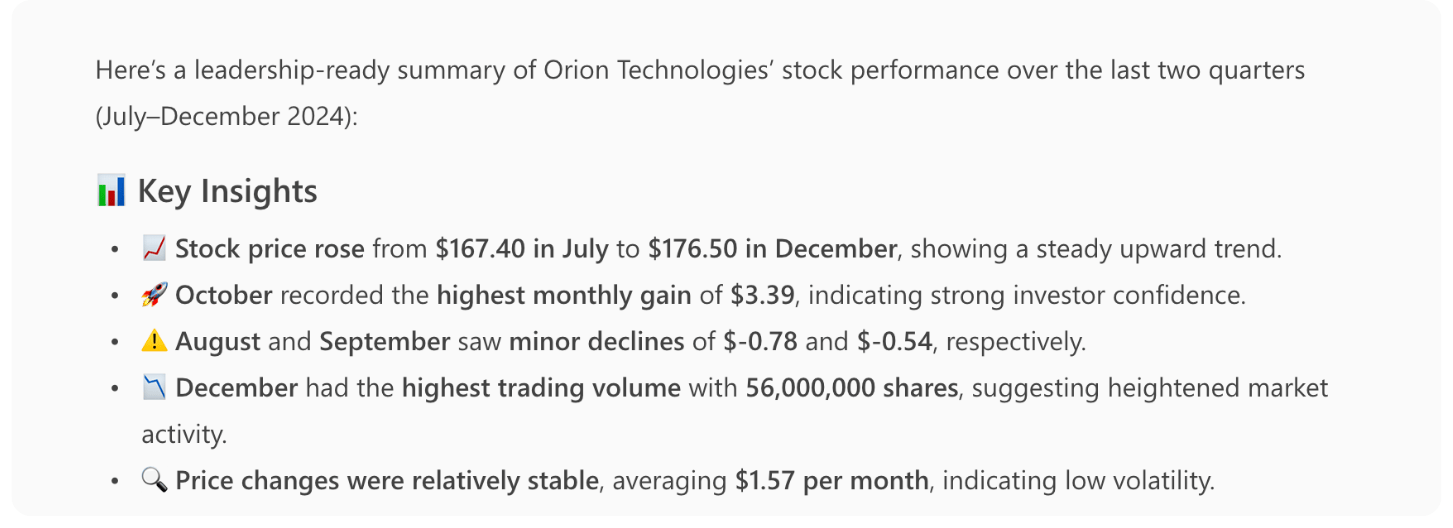
Task: Click the downward chart emoji before December
Action: coord(154,387)
